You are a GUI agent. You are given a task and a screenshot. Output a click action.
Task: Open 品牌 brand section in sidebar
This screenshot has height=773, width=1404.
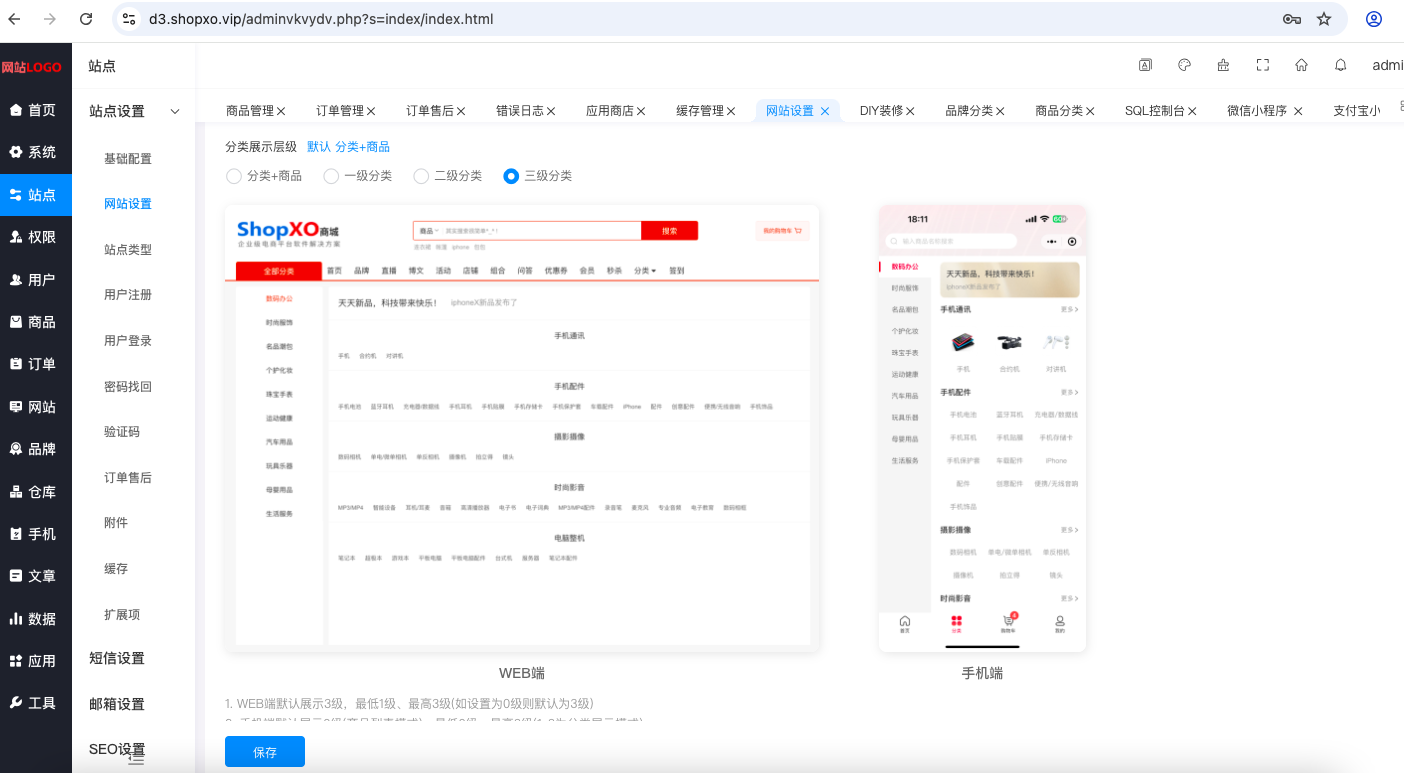pos(35,449)
